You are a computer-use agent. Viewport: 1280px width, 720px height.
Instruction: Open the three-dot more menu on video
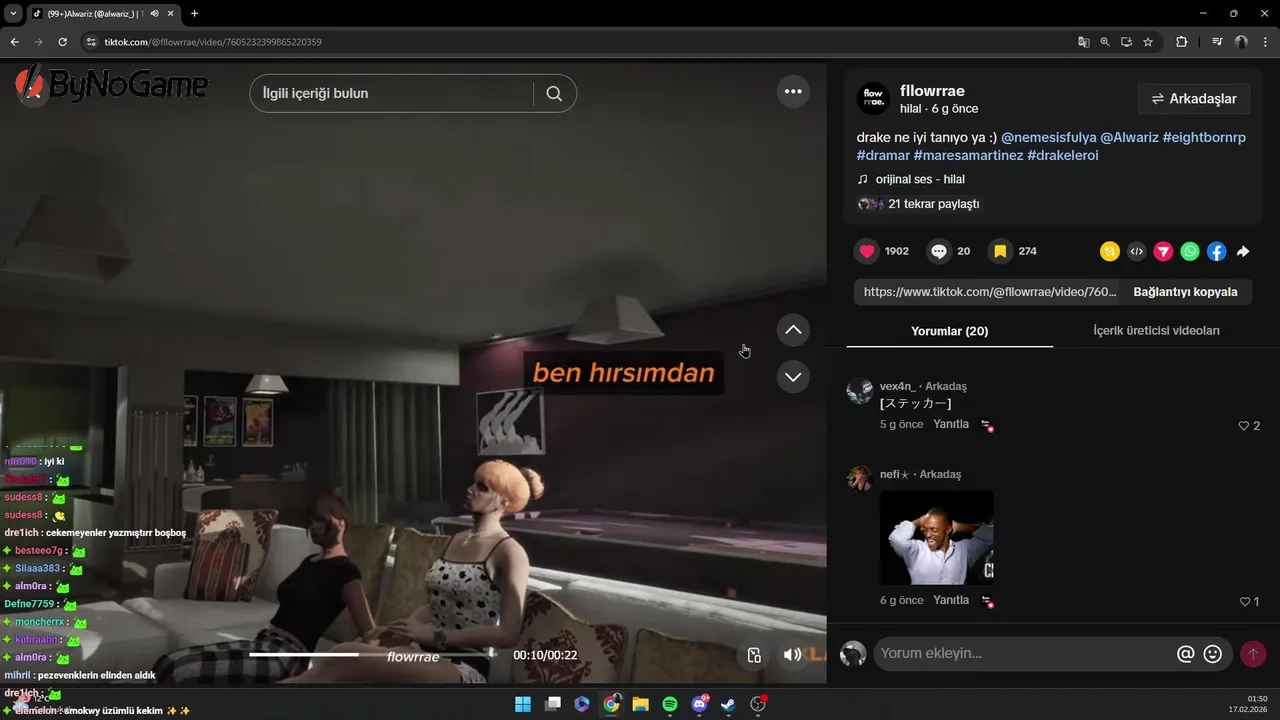click(793, 91)
